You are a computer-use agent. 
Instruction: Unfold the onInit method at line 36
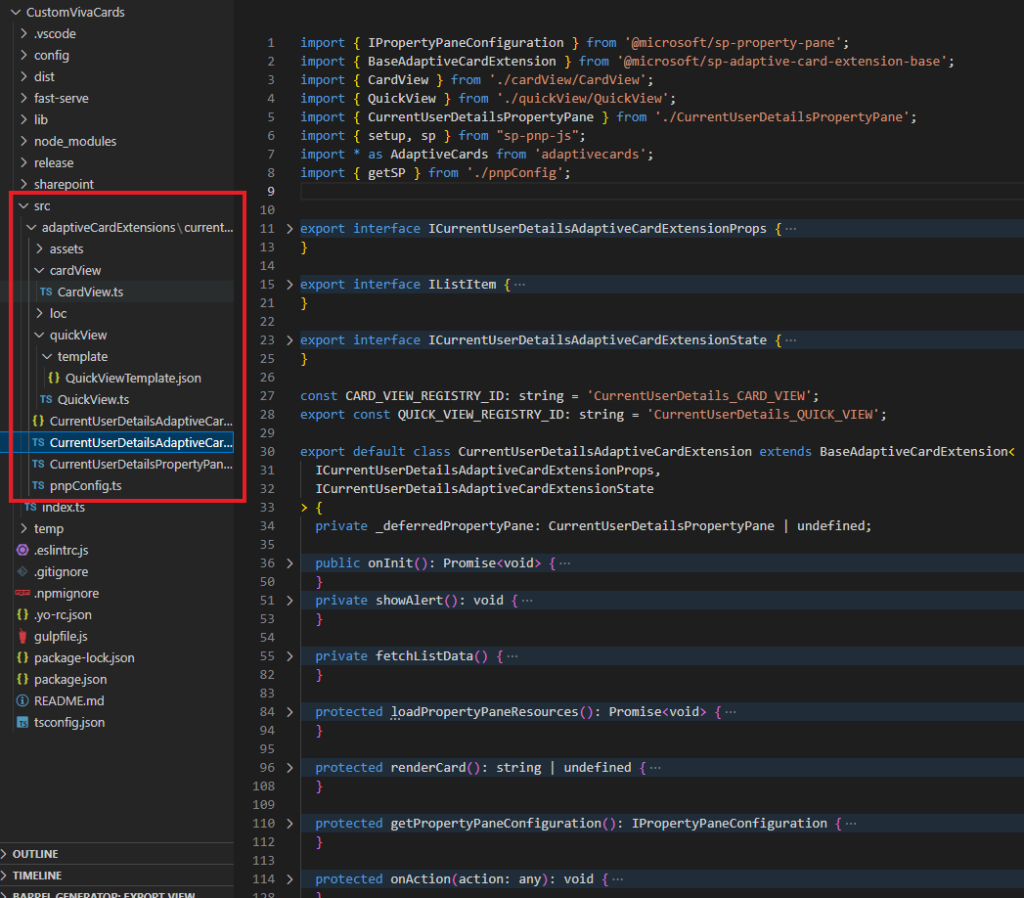point(290,563)
